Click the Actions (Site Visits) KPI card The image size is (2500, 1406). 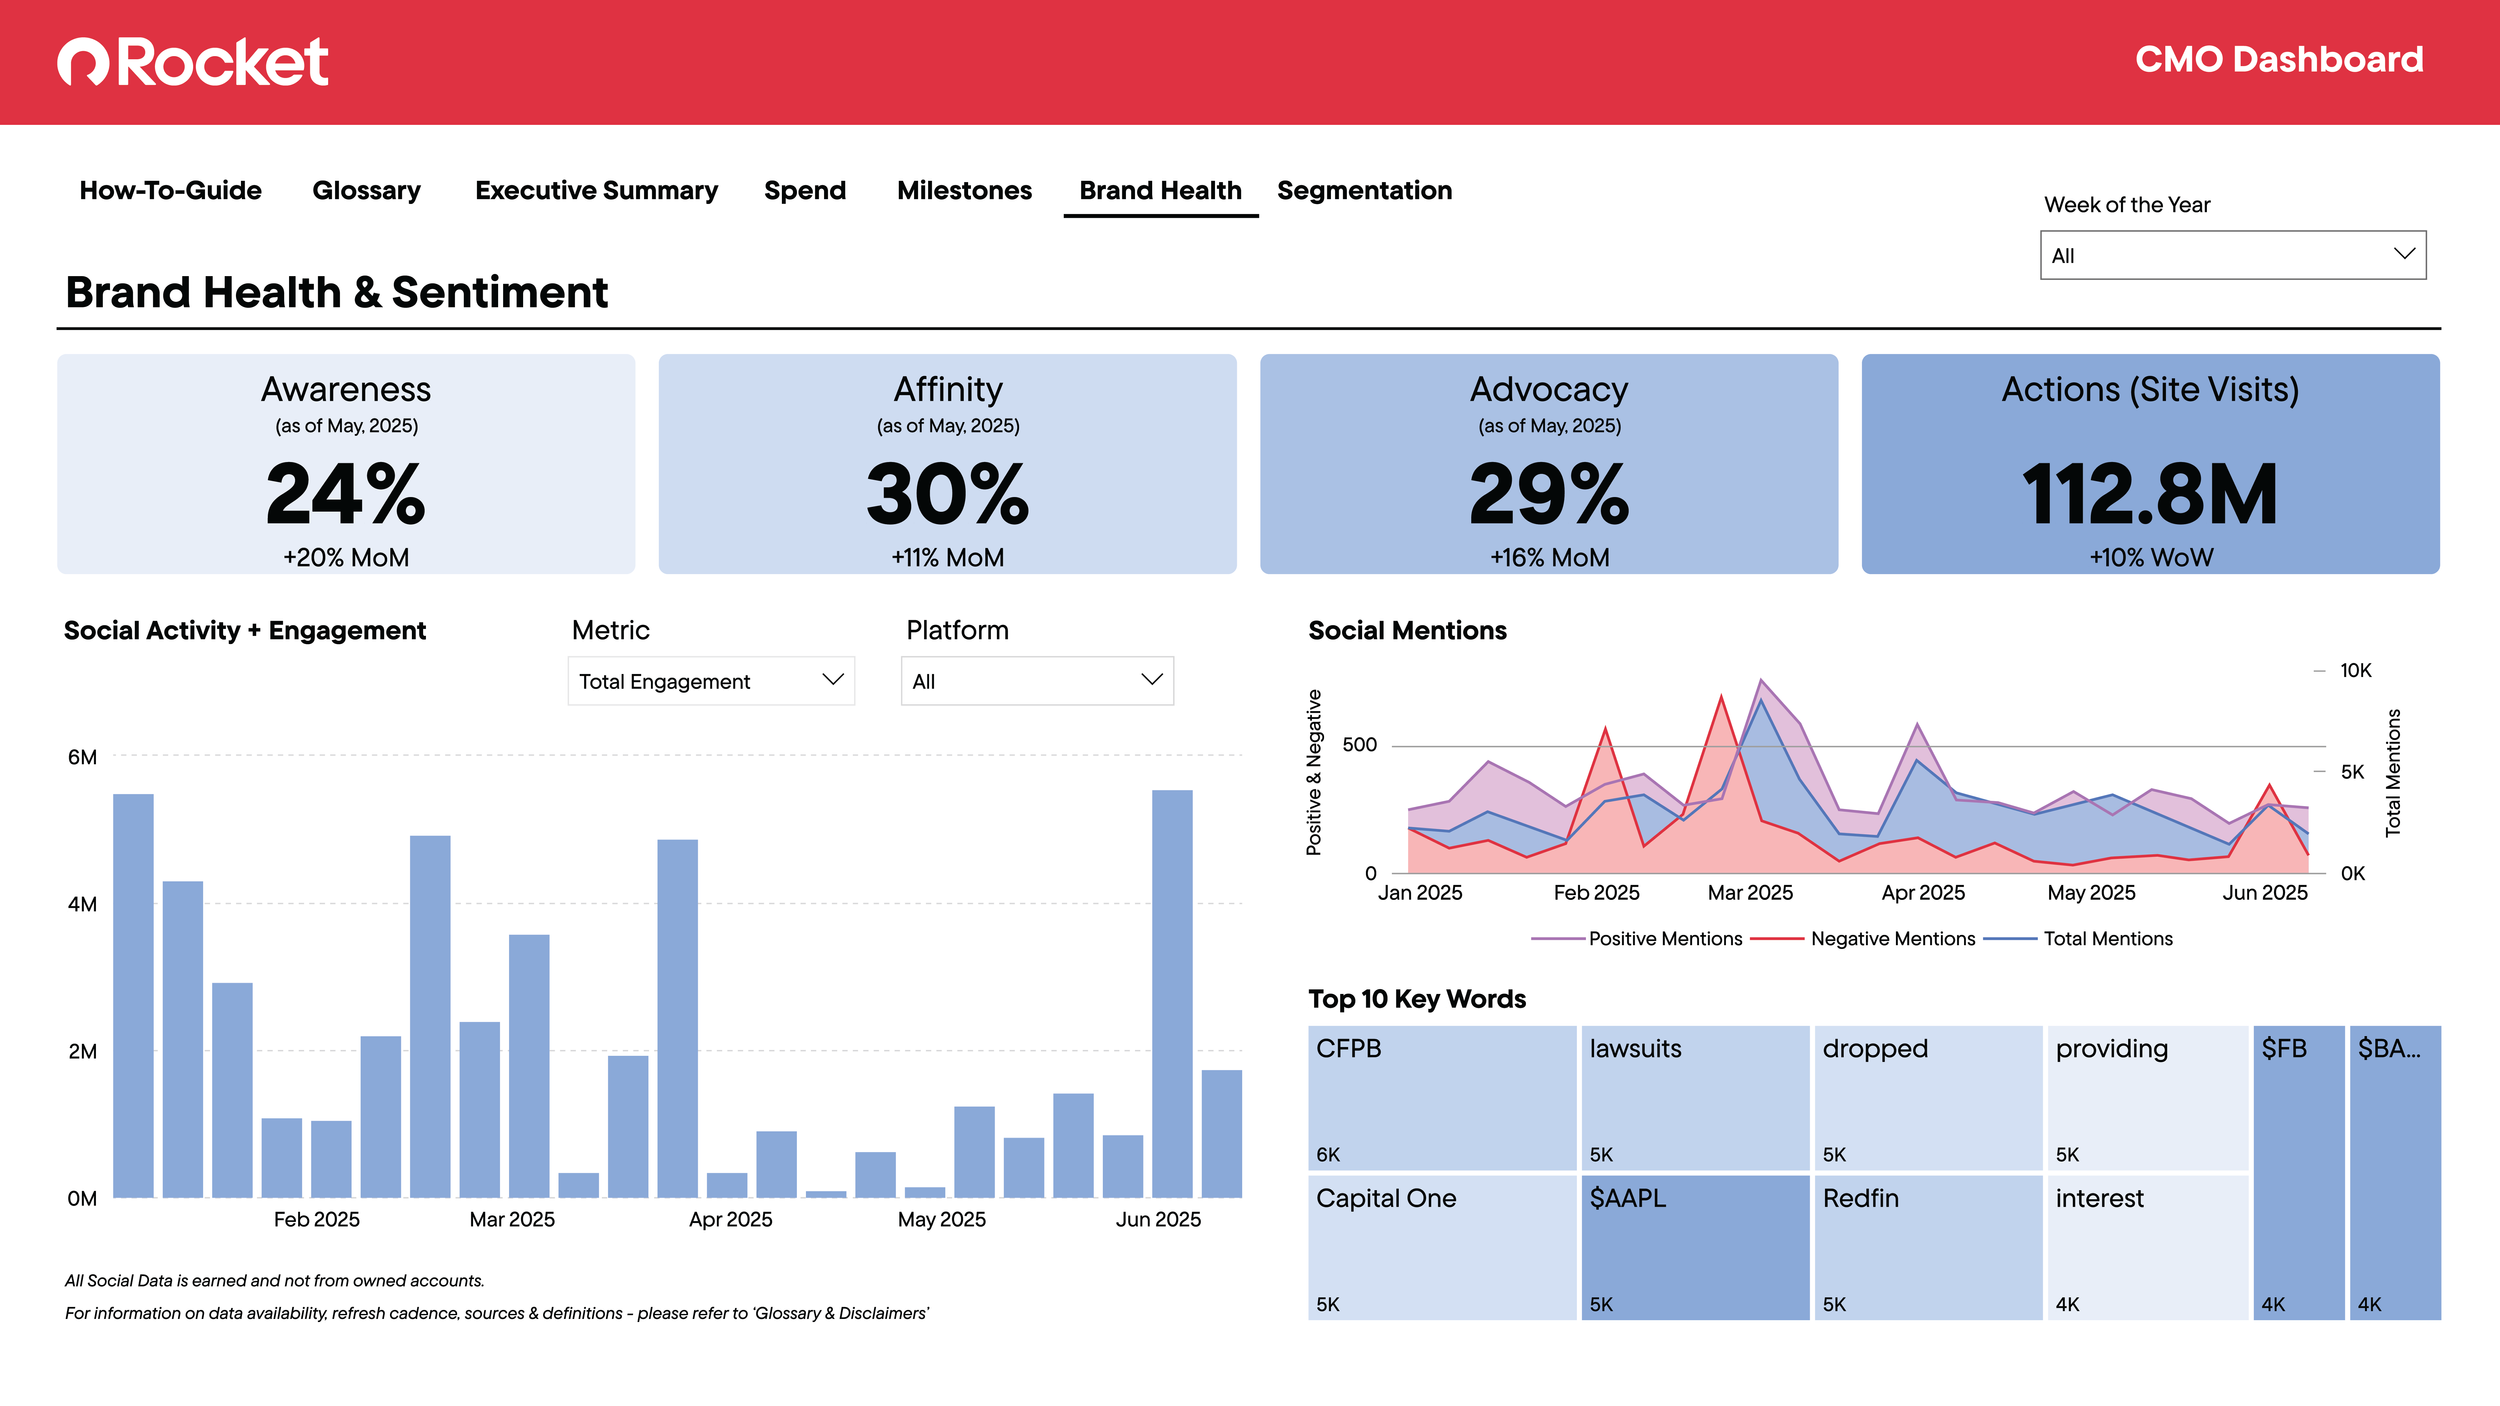(x=2150, y=464)
